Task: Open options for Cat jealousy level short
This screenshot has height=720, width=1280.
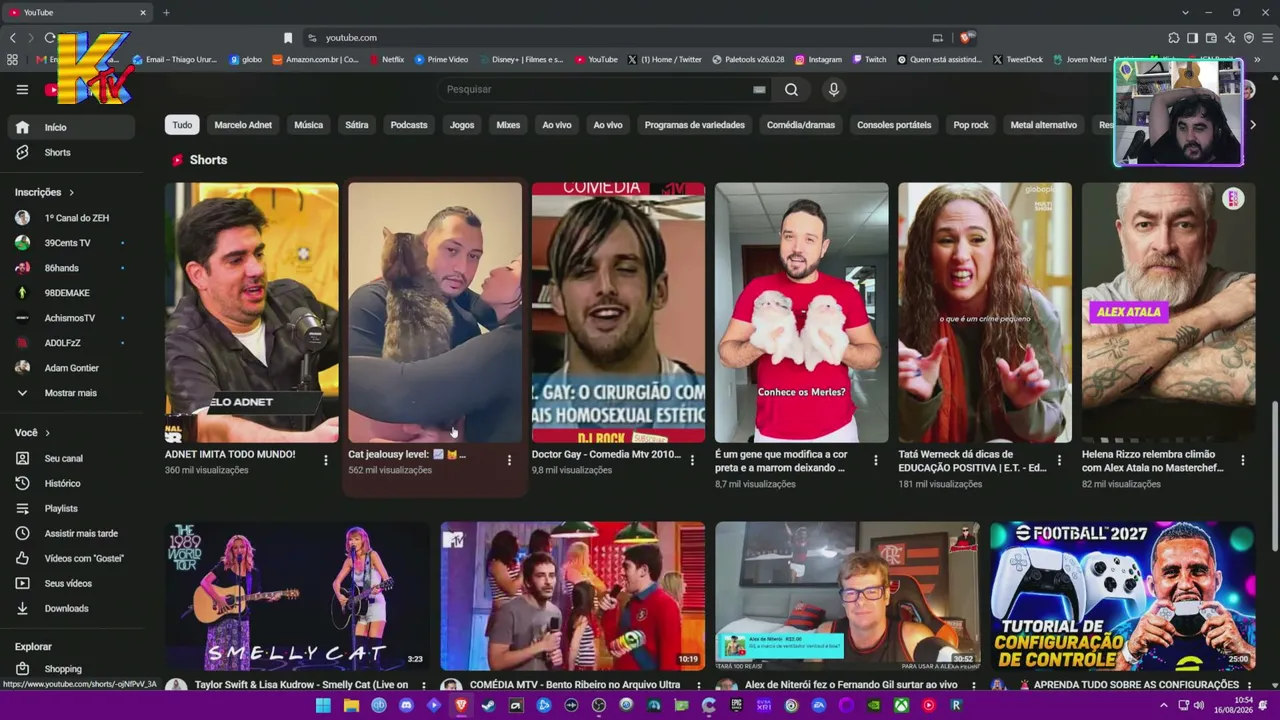Action: (509, 460)
